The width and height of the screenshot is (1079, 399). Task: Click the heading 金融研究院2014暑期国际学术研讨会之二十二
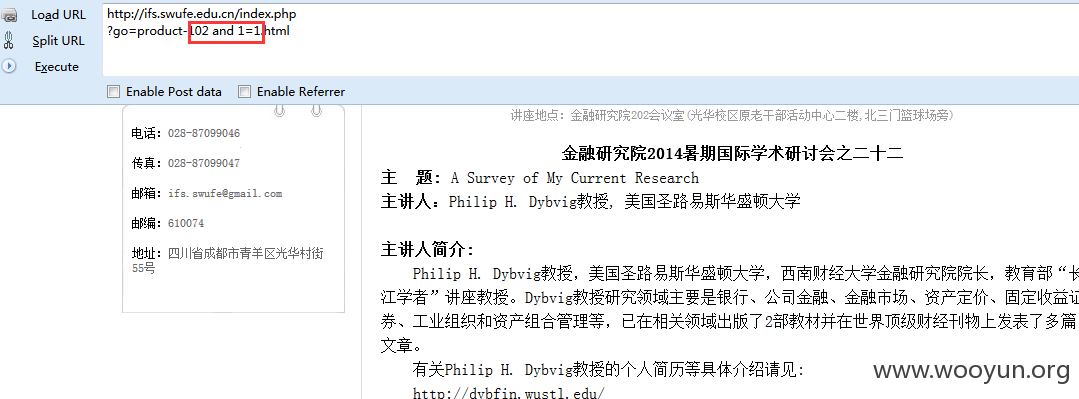click(732, 153)
